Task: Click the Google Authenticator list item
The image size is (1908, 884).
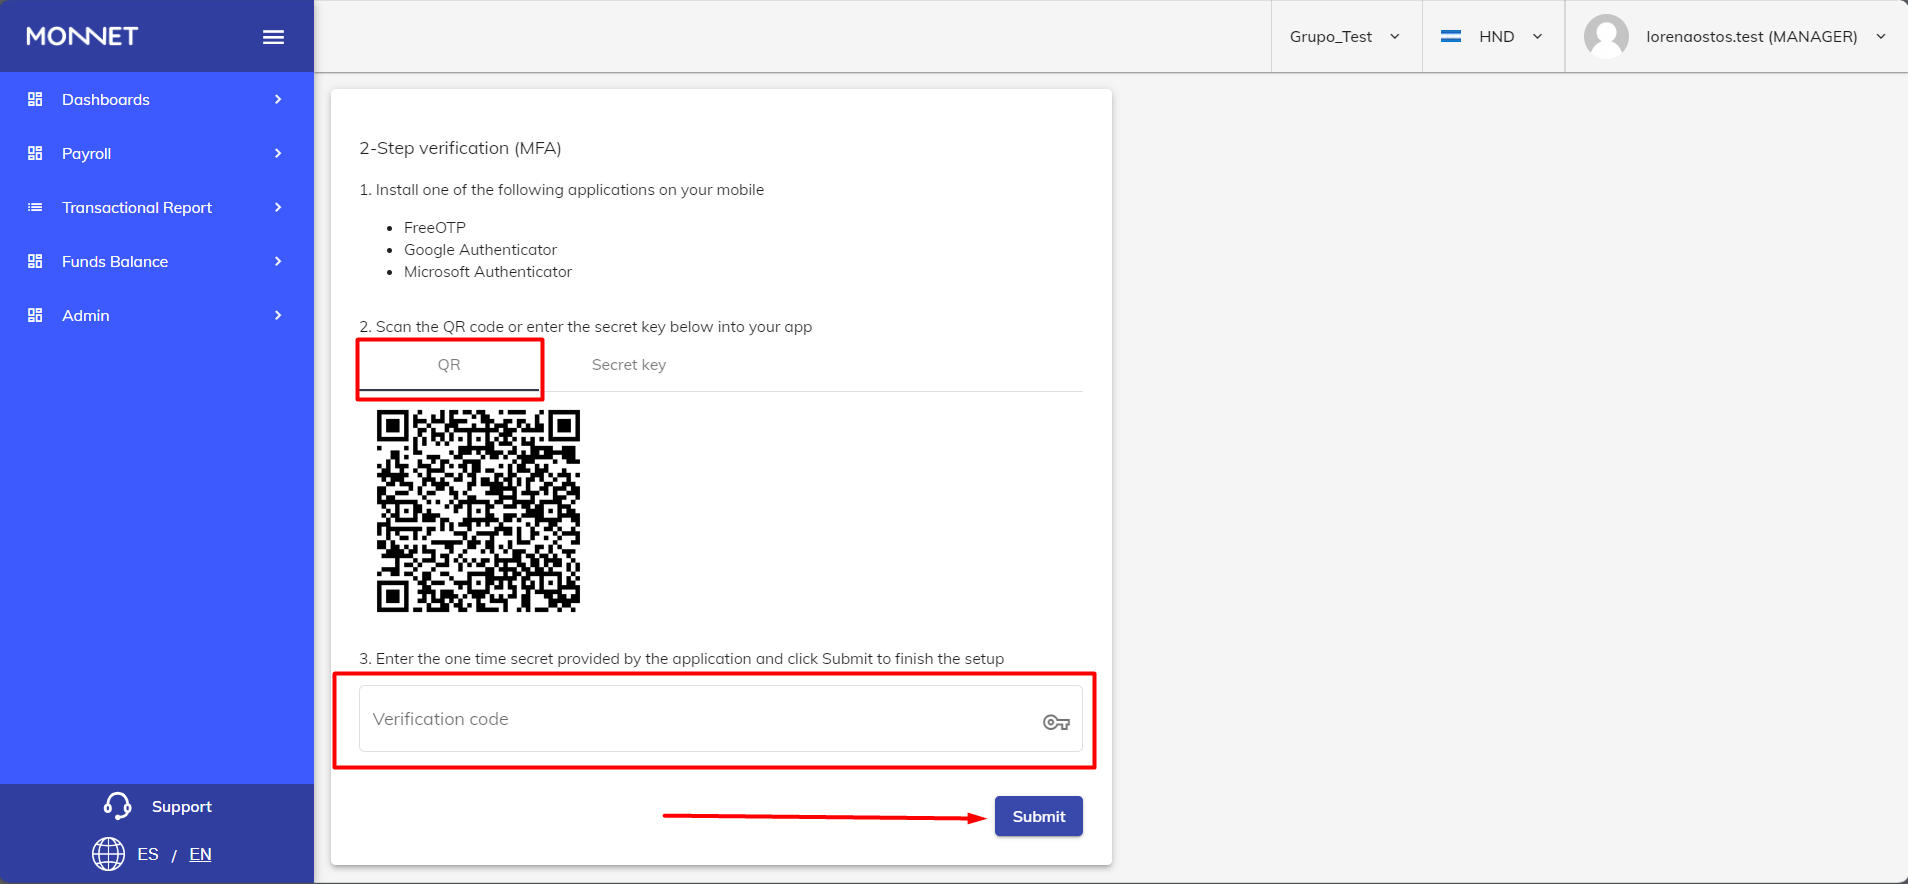Action: pos(480,249)
